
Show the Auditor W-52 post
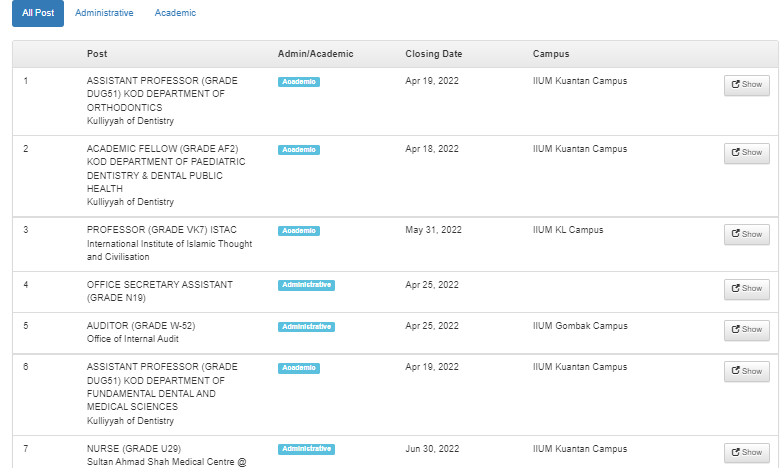(x=747, y=330)
